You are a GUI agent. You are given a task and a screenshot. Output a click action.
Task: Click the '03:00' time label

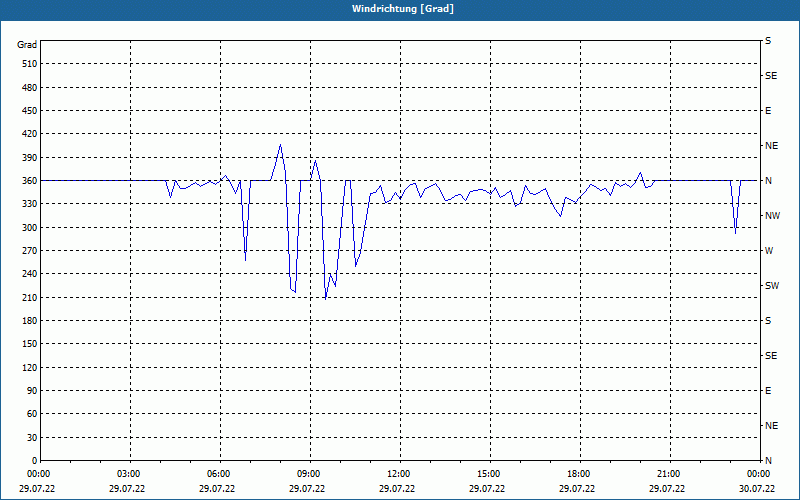128,474
